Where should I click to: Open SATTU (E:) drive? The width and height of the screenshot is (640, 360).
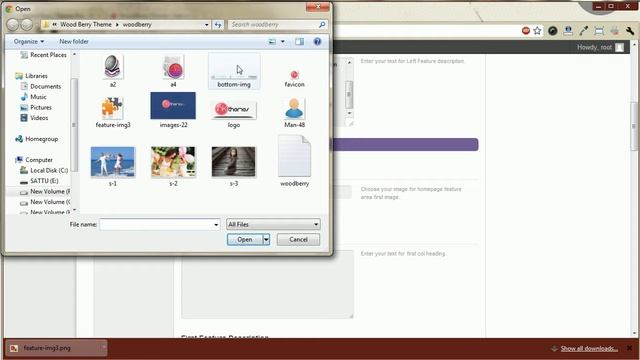[x=39, y=181]
